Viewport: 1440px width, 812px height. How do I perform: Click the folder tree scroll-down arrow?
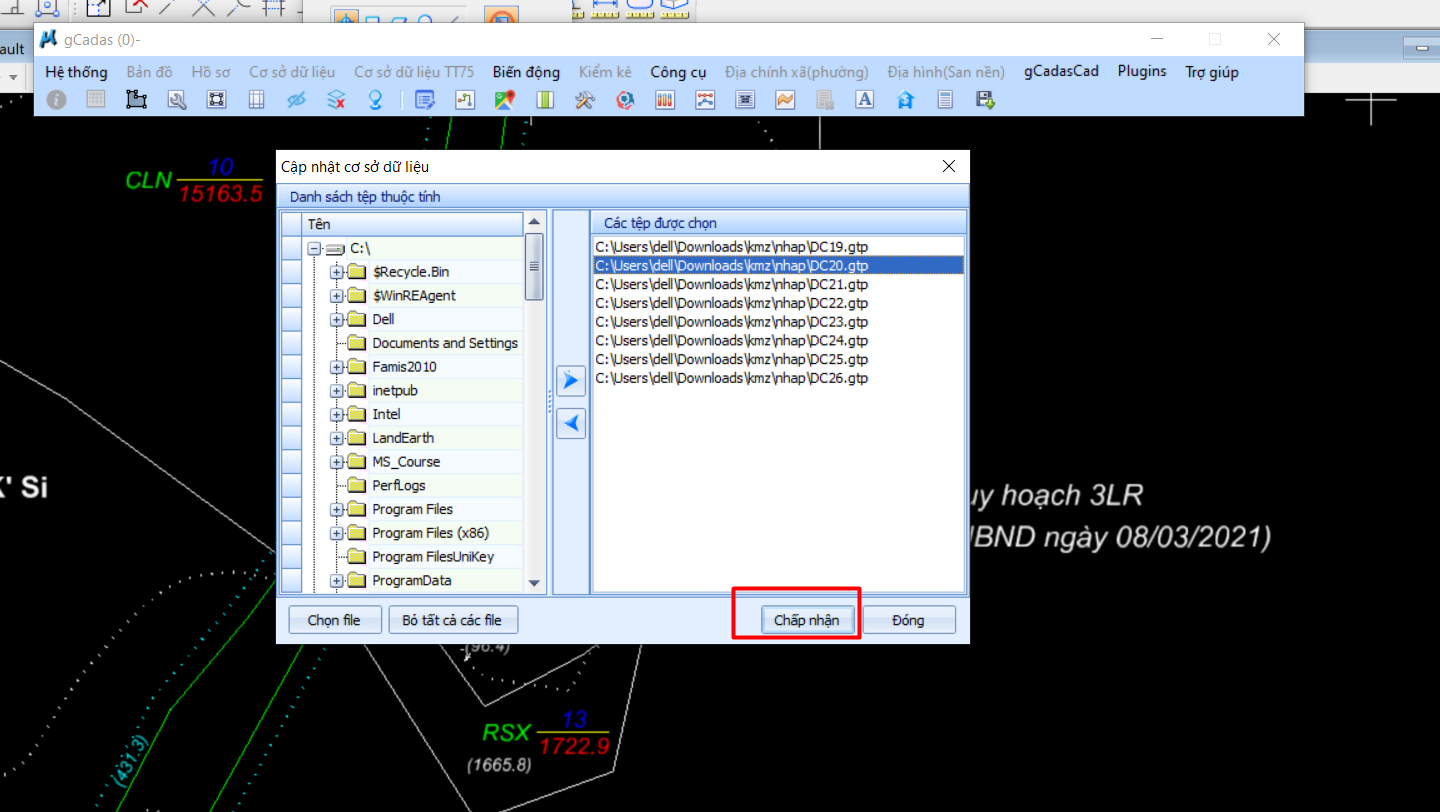(534, 583)
